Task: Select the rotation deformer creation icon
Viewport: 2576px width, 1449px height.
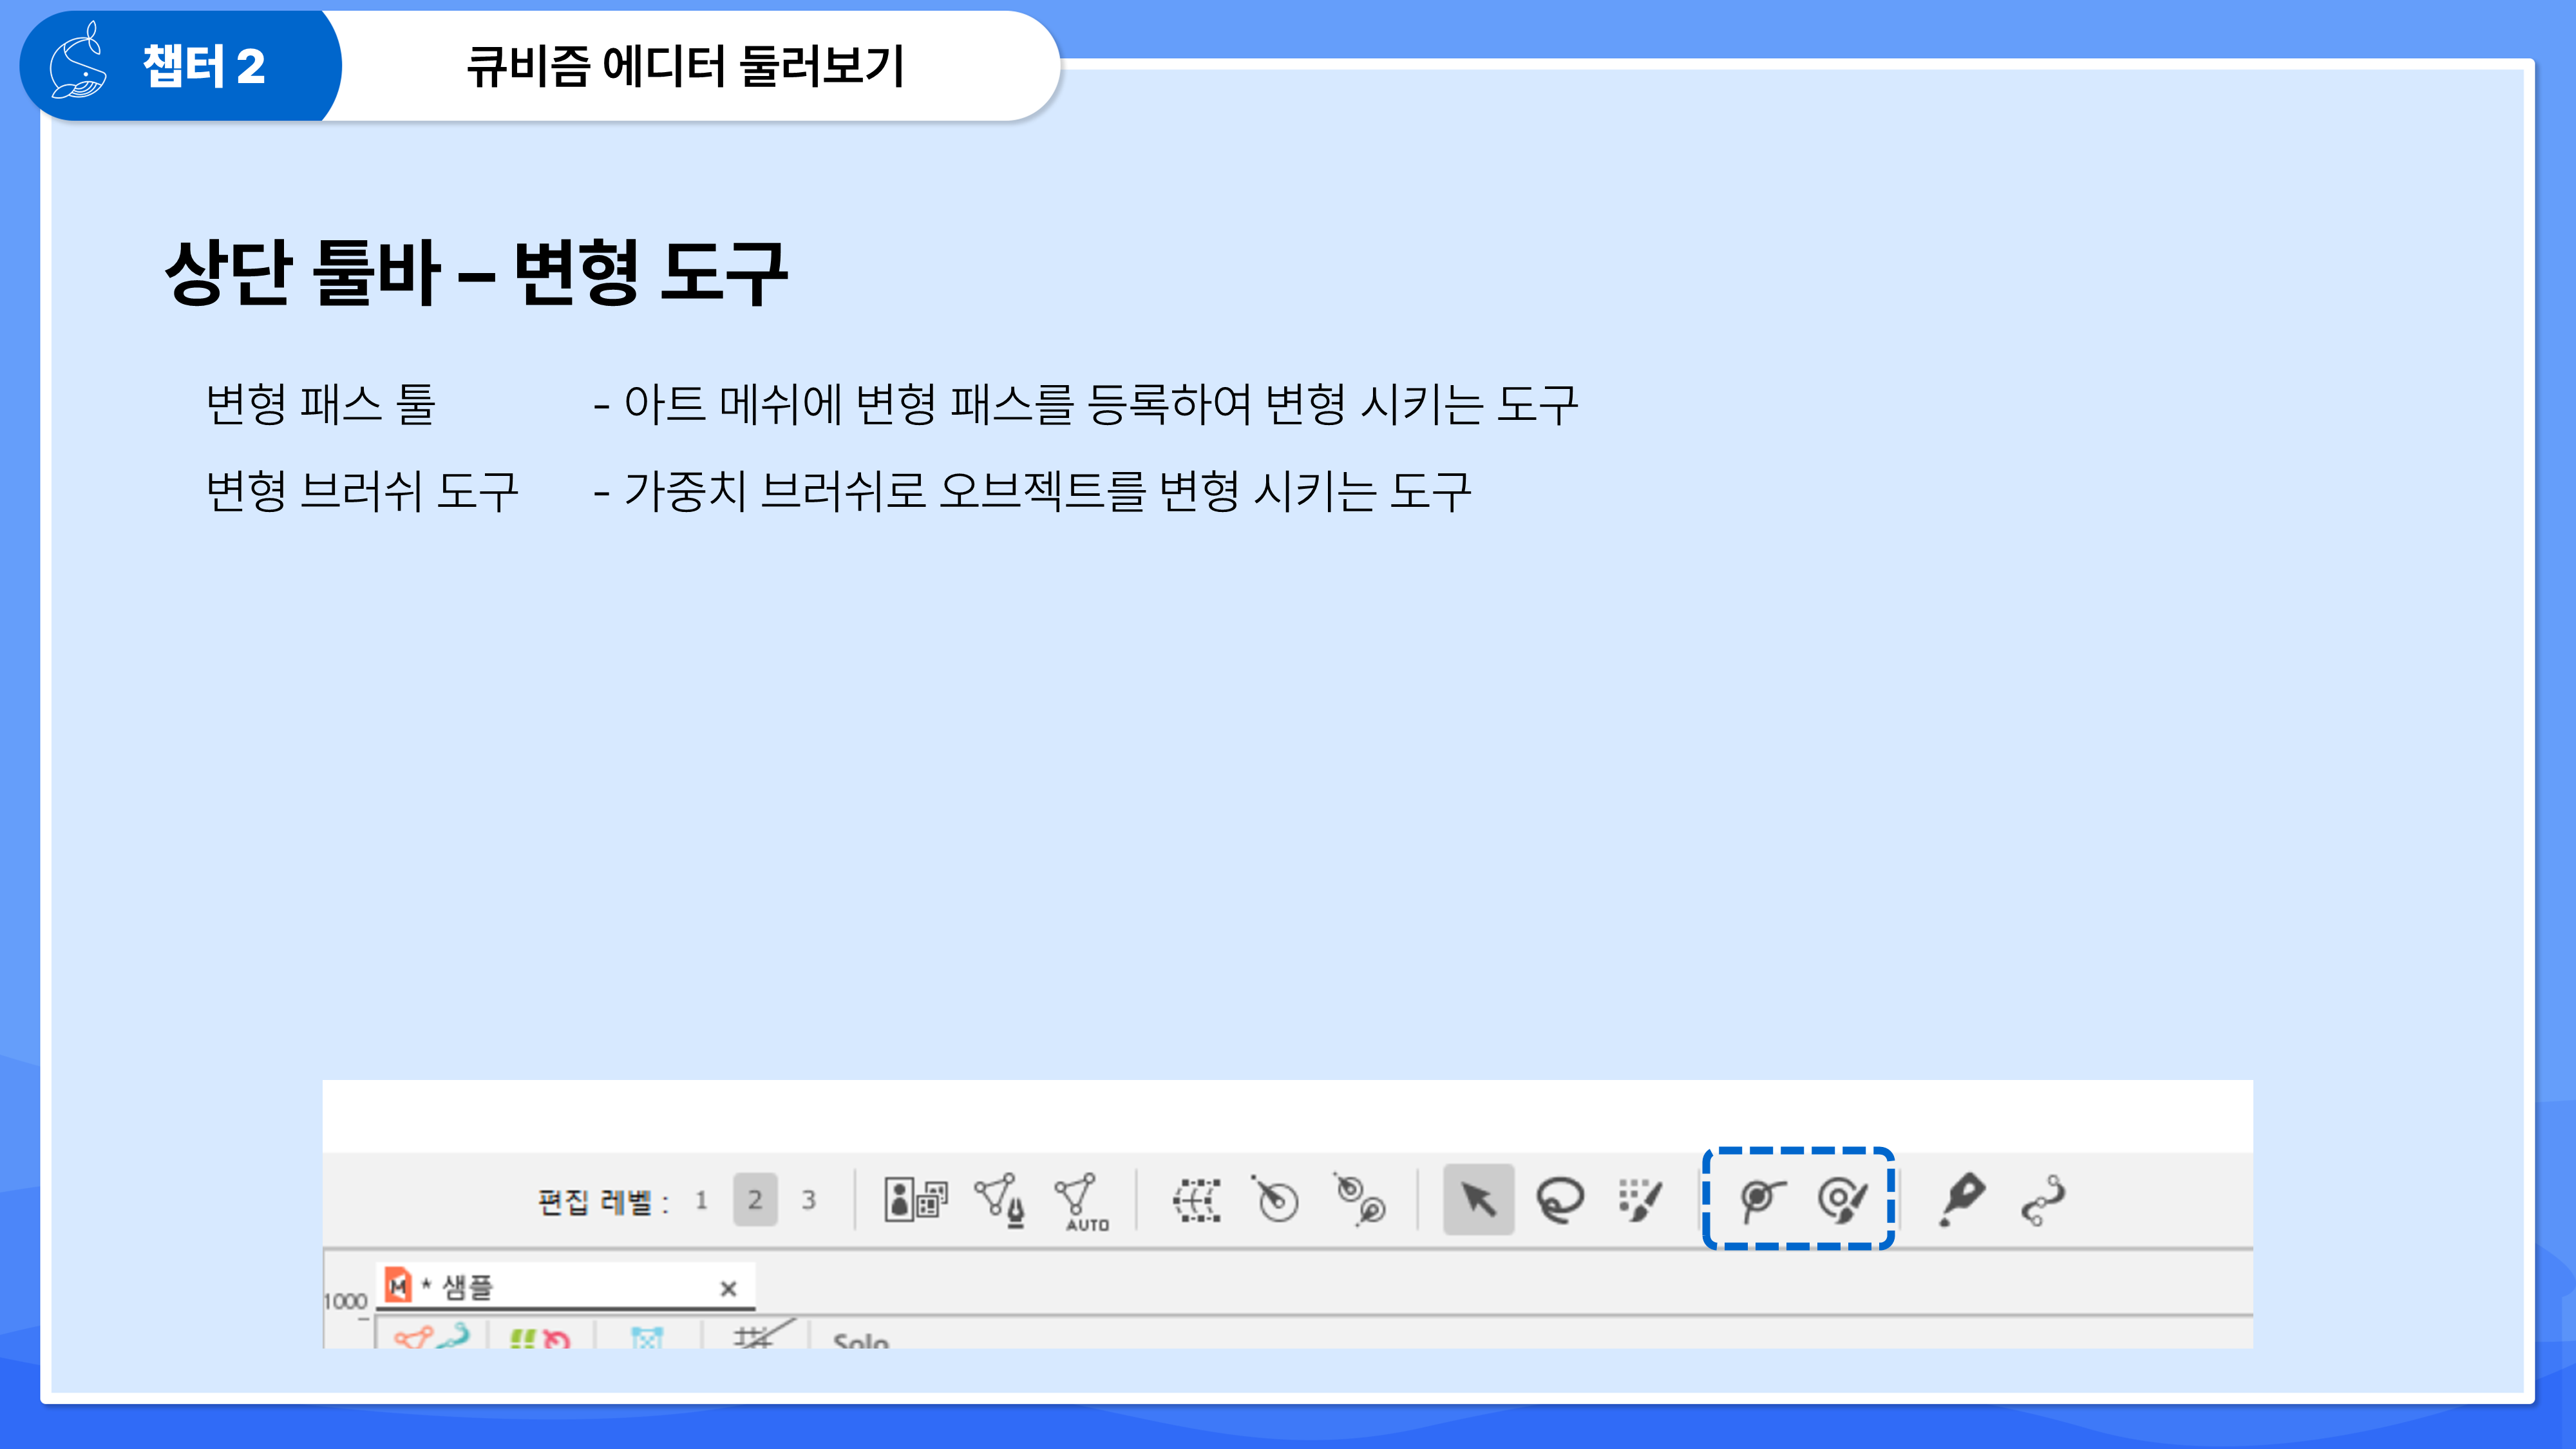Action: pos(1276,1199)
